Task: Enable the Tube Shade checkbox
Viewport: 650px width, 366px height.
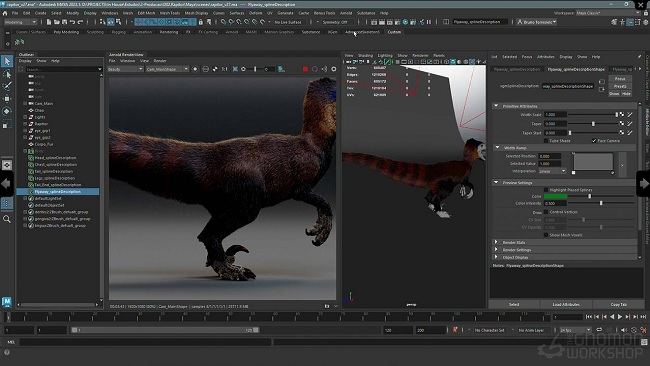Action: coord(546,141)
